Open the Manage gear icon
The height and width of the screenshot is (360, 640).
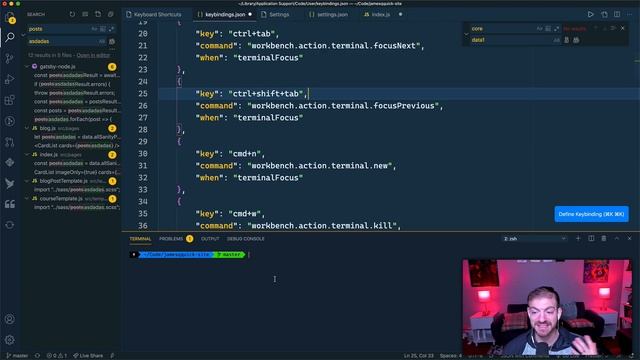point(10,340)
